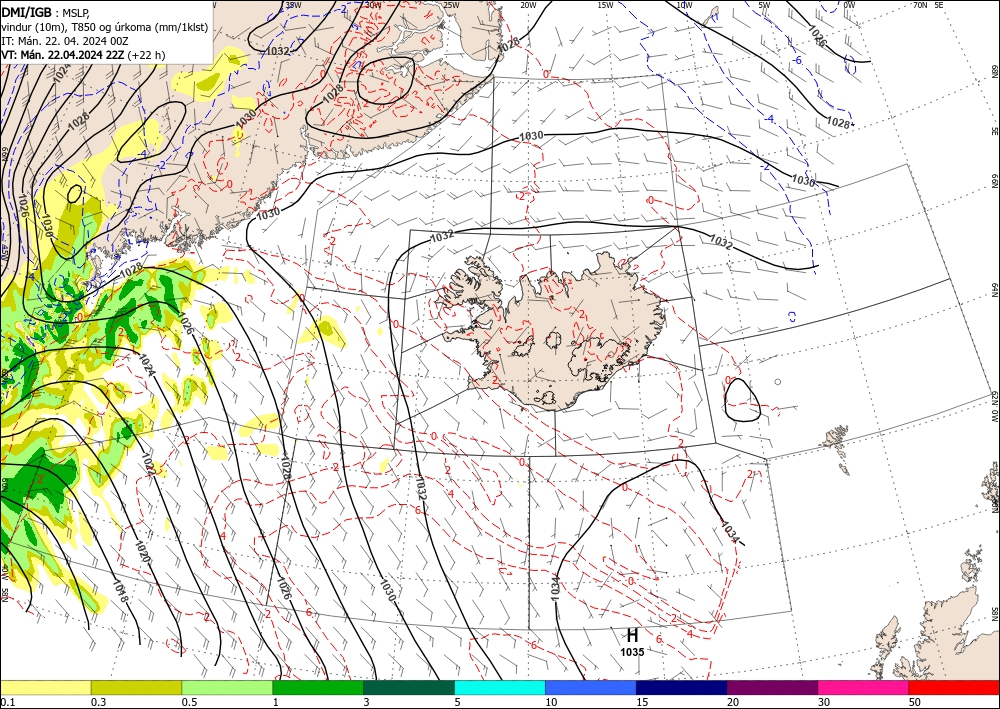Click the "1022" isobar label

click(x=148, y=465)
